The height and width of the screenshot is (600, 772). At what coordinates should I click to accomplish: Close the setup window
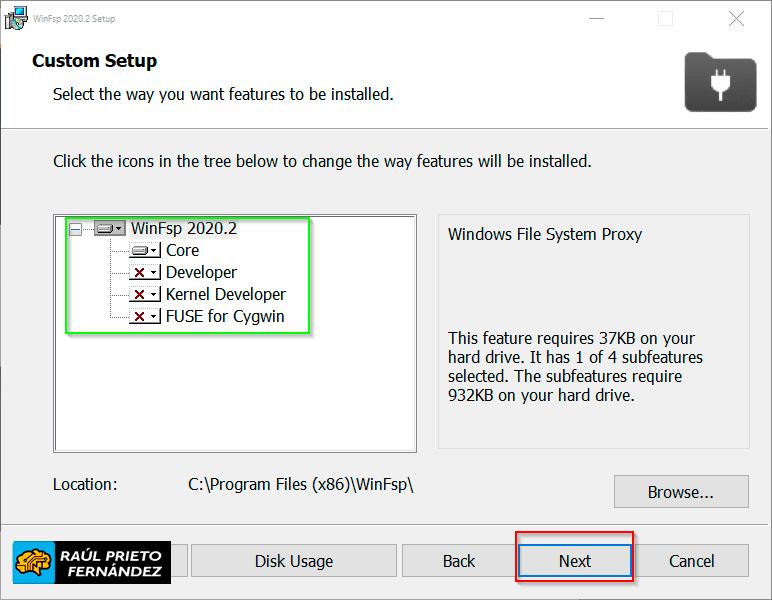tap(736, 18)
